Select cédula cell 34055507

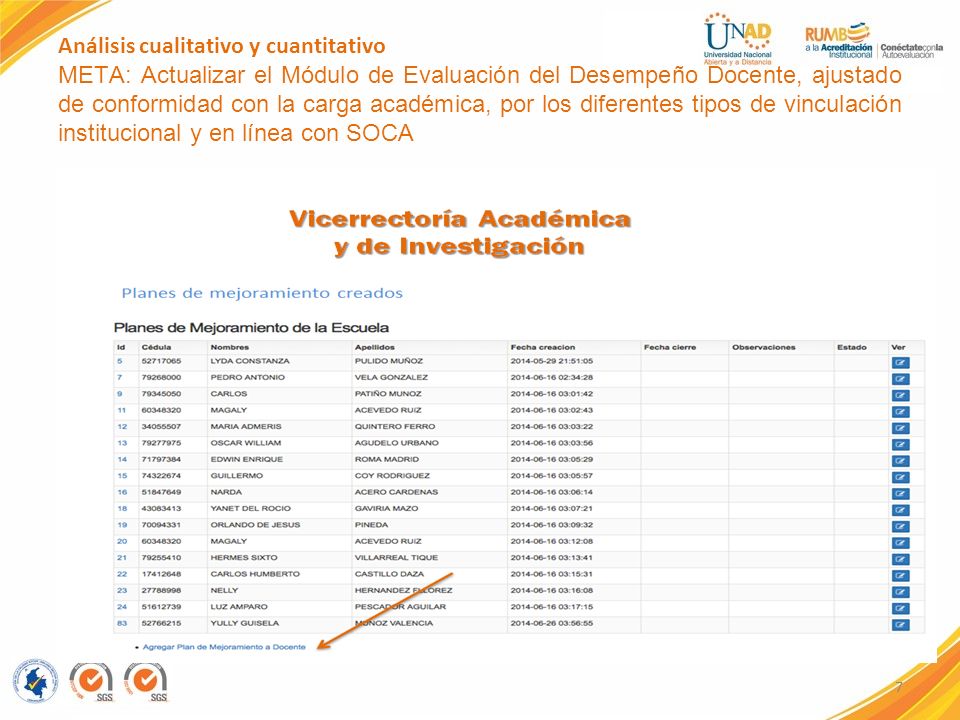[x=161, y=427]
